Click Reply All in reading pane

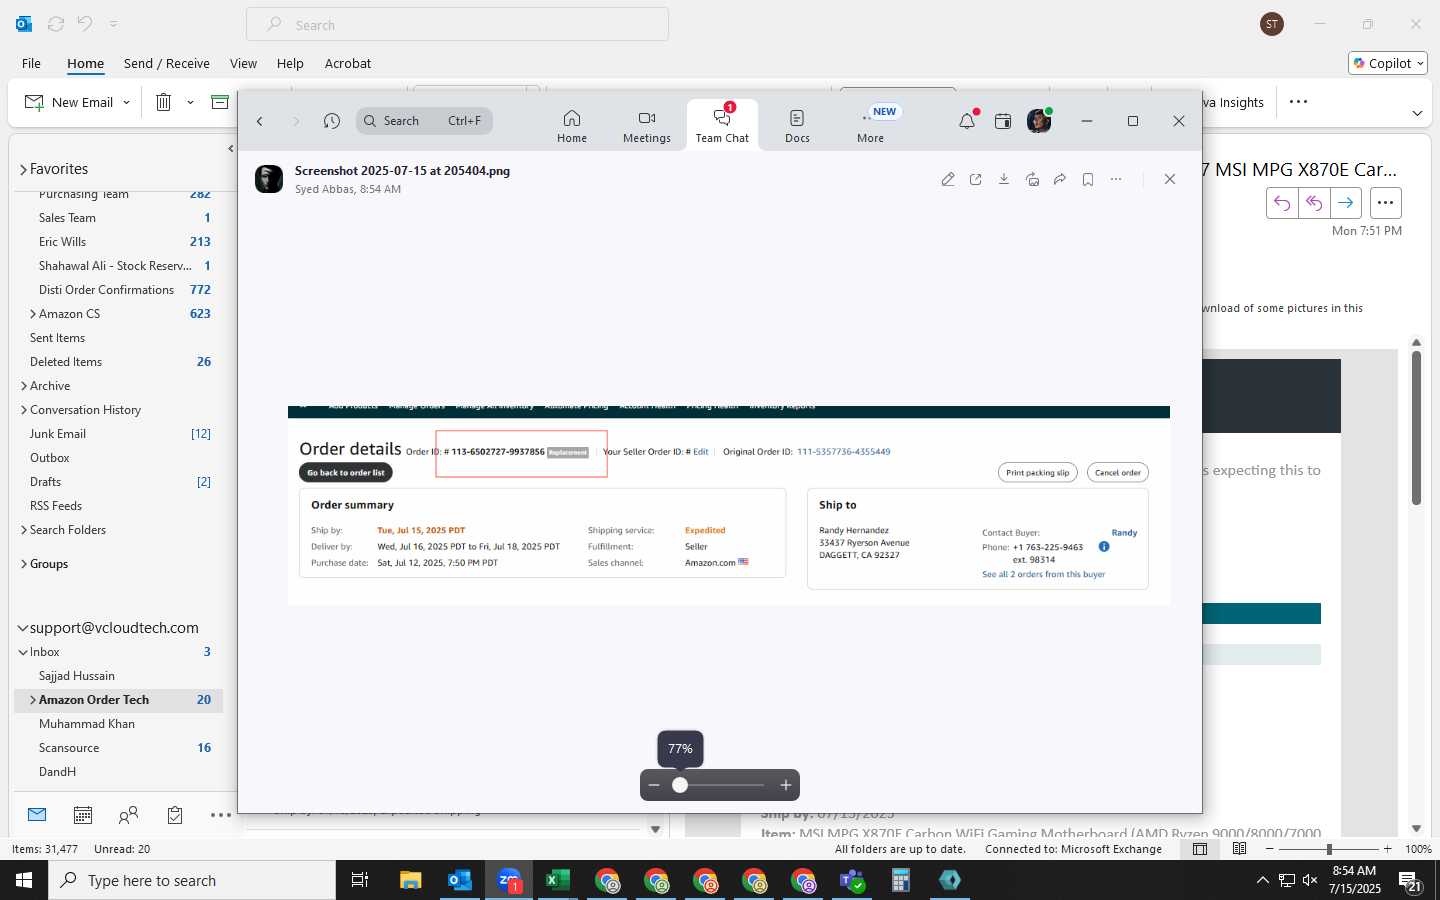[1314, 203]
